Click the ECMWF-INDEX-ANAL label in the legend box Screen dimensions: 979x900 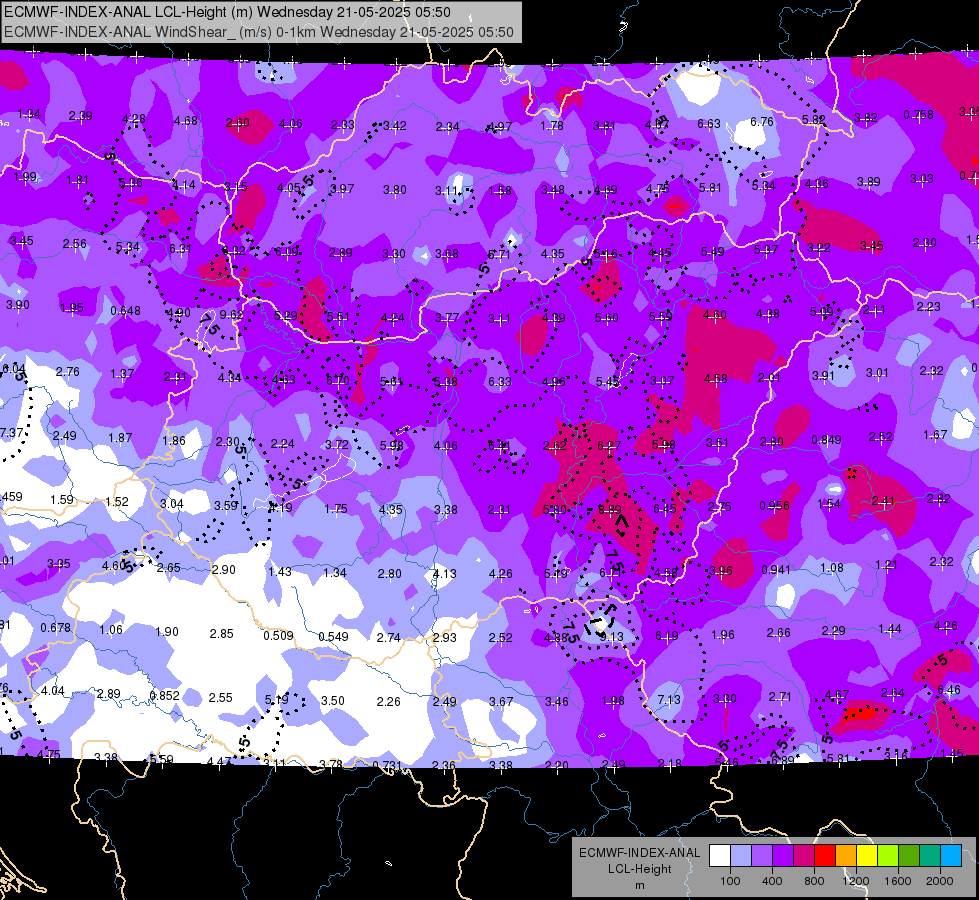(x=639, y=853)
